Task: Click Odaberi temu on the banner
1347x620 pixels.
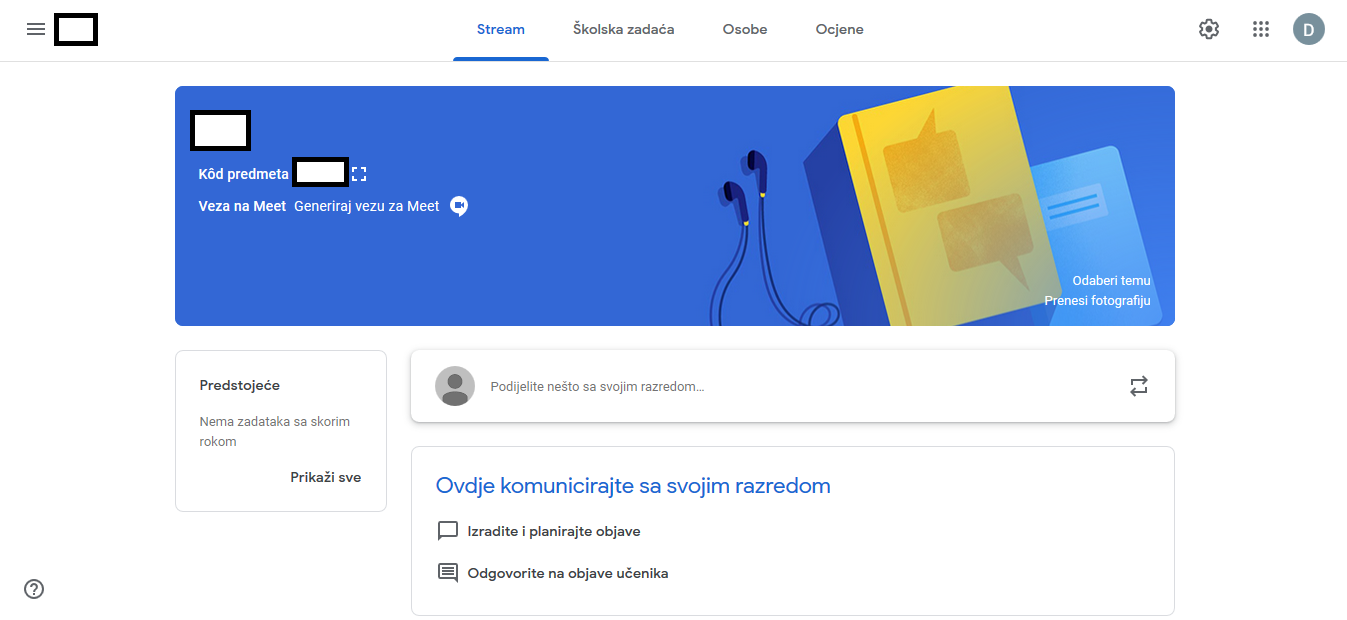Action: pyautogui.click(x=1112, y=281)
